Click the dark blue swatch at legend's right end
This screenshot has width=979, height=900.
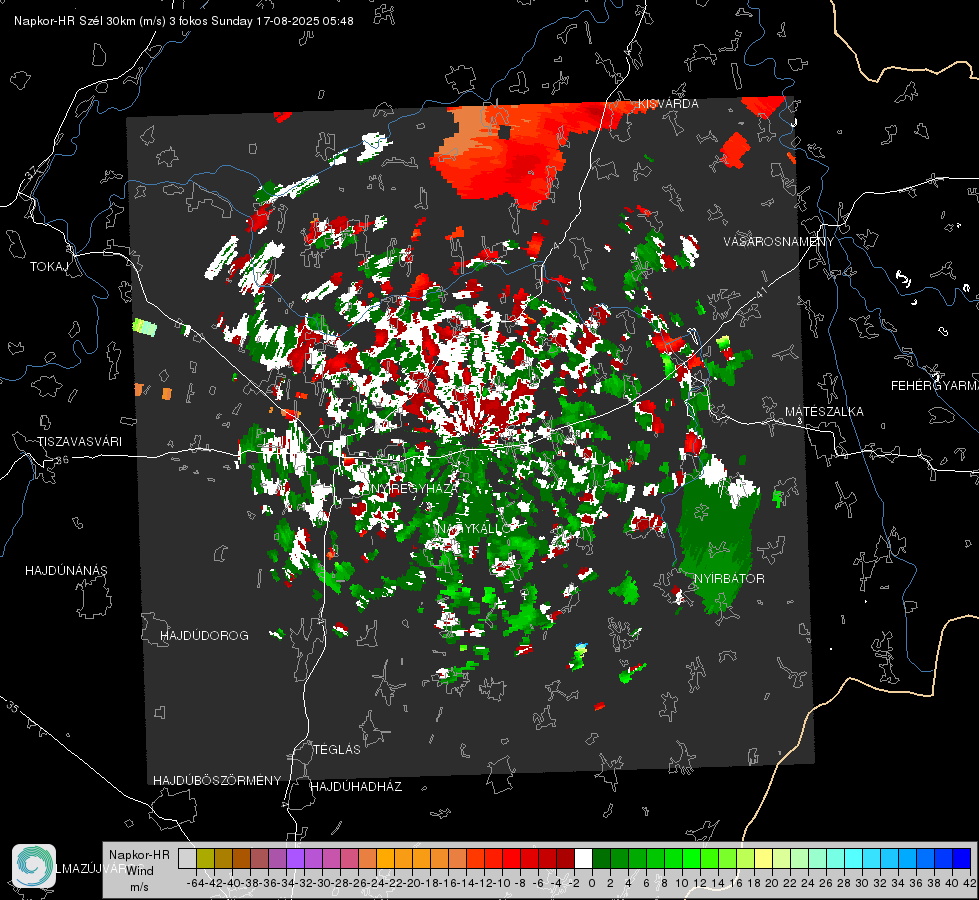point(962,859)
